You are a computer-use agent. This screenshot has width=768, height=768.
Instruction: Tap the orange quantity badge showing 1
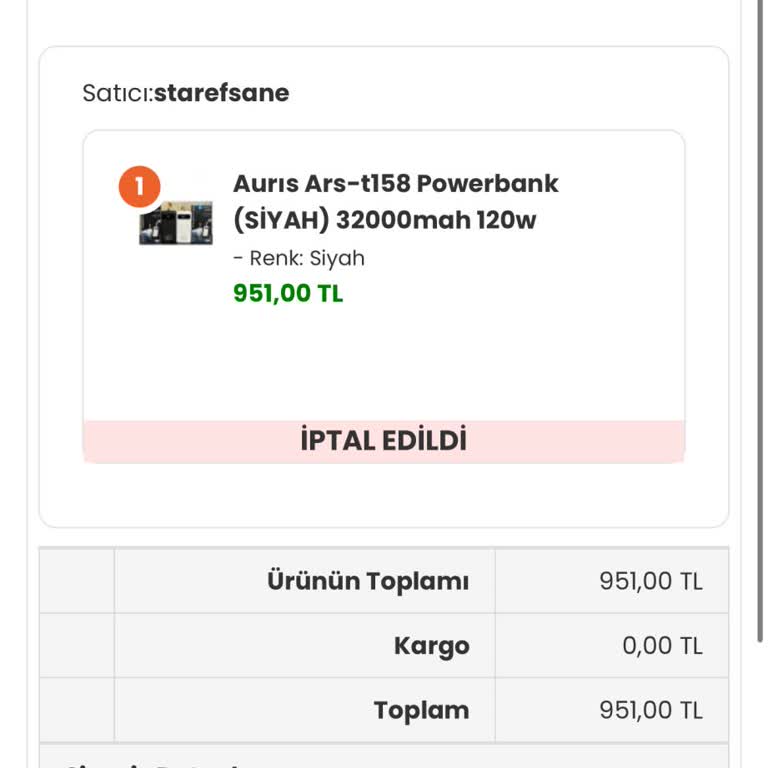point(140,186)
